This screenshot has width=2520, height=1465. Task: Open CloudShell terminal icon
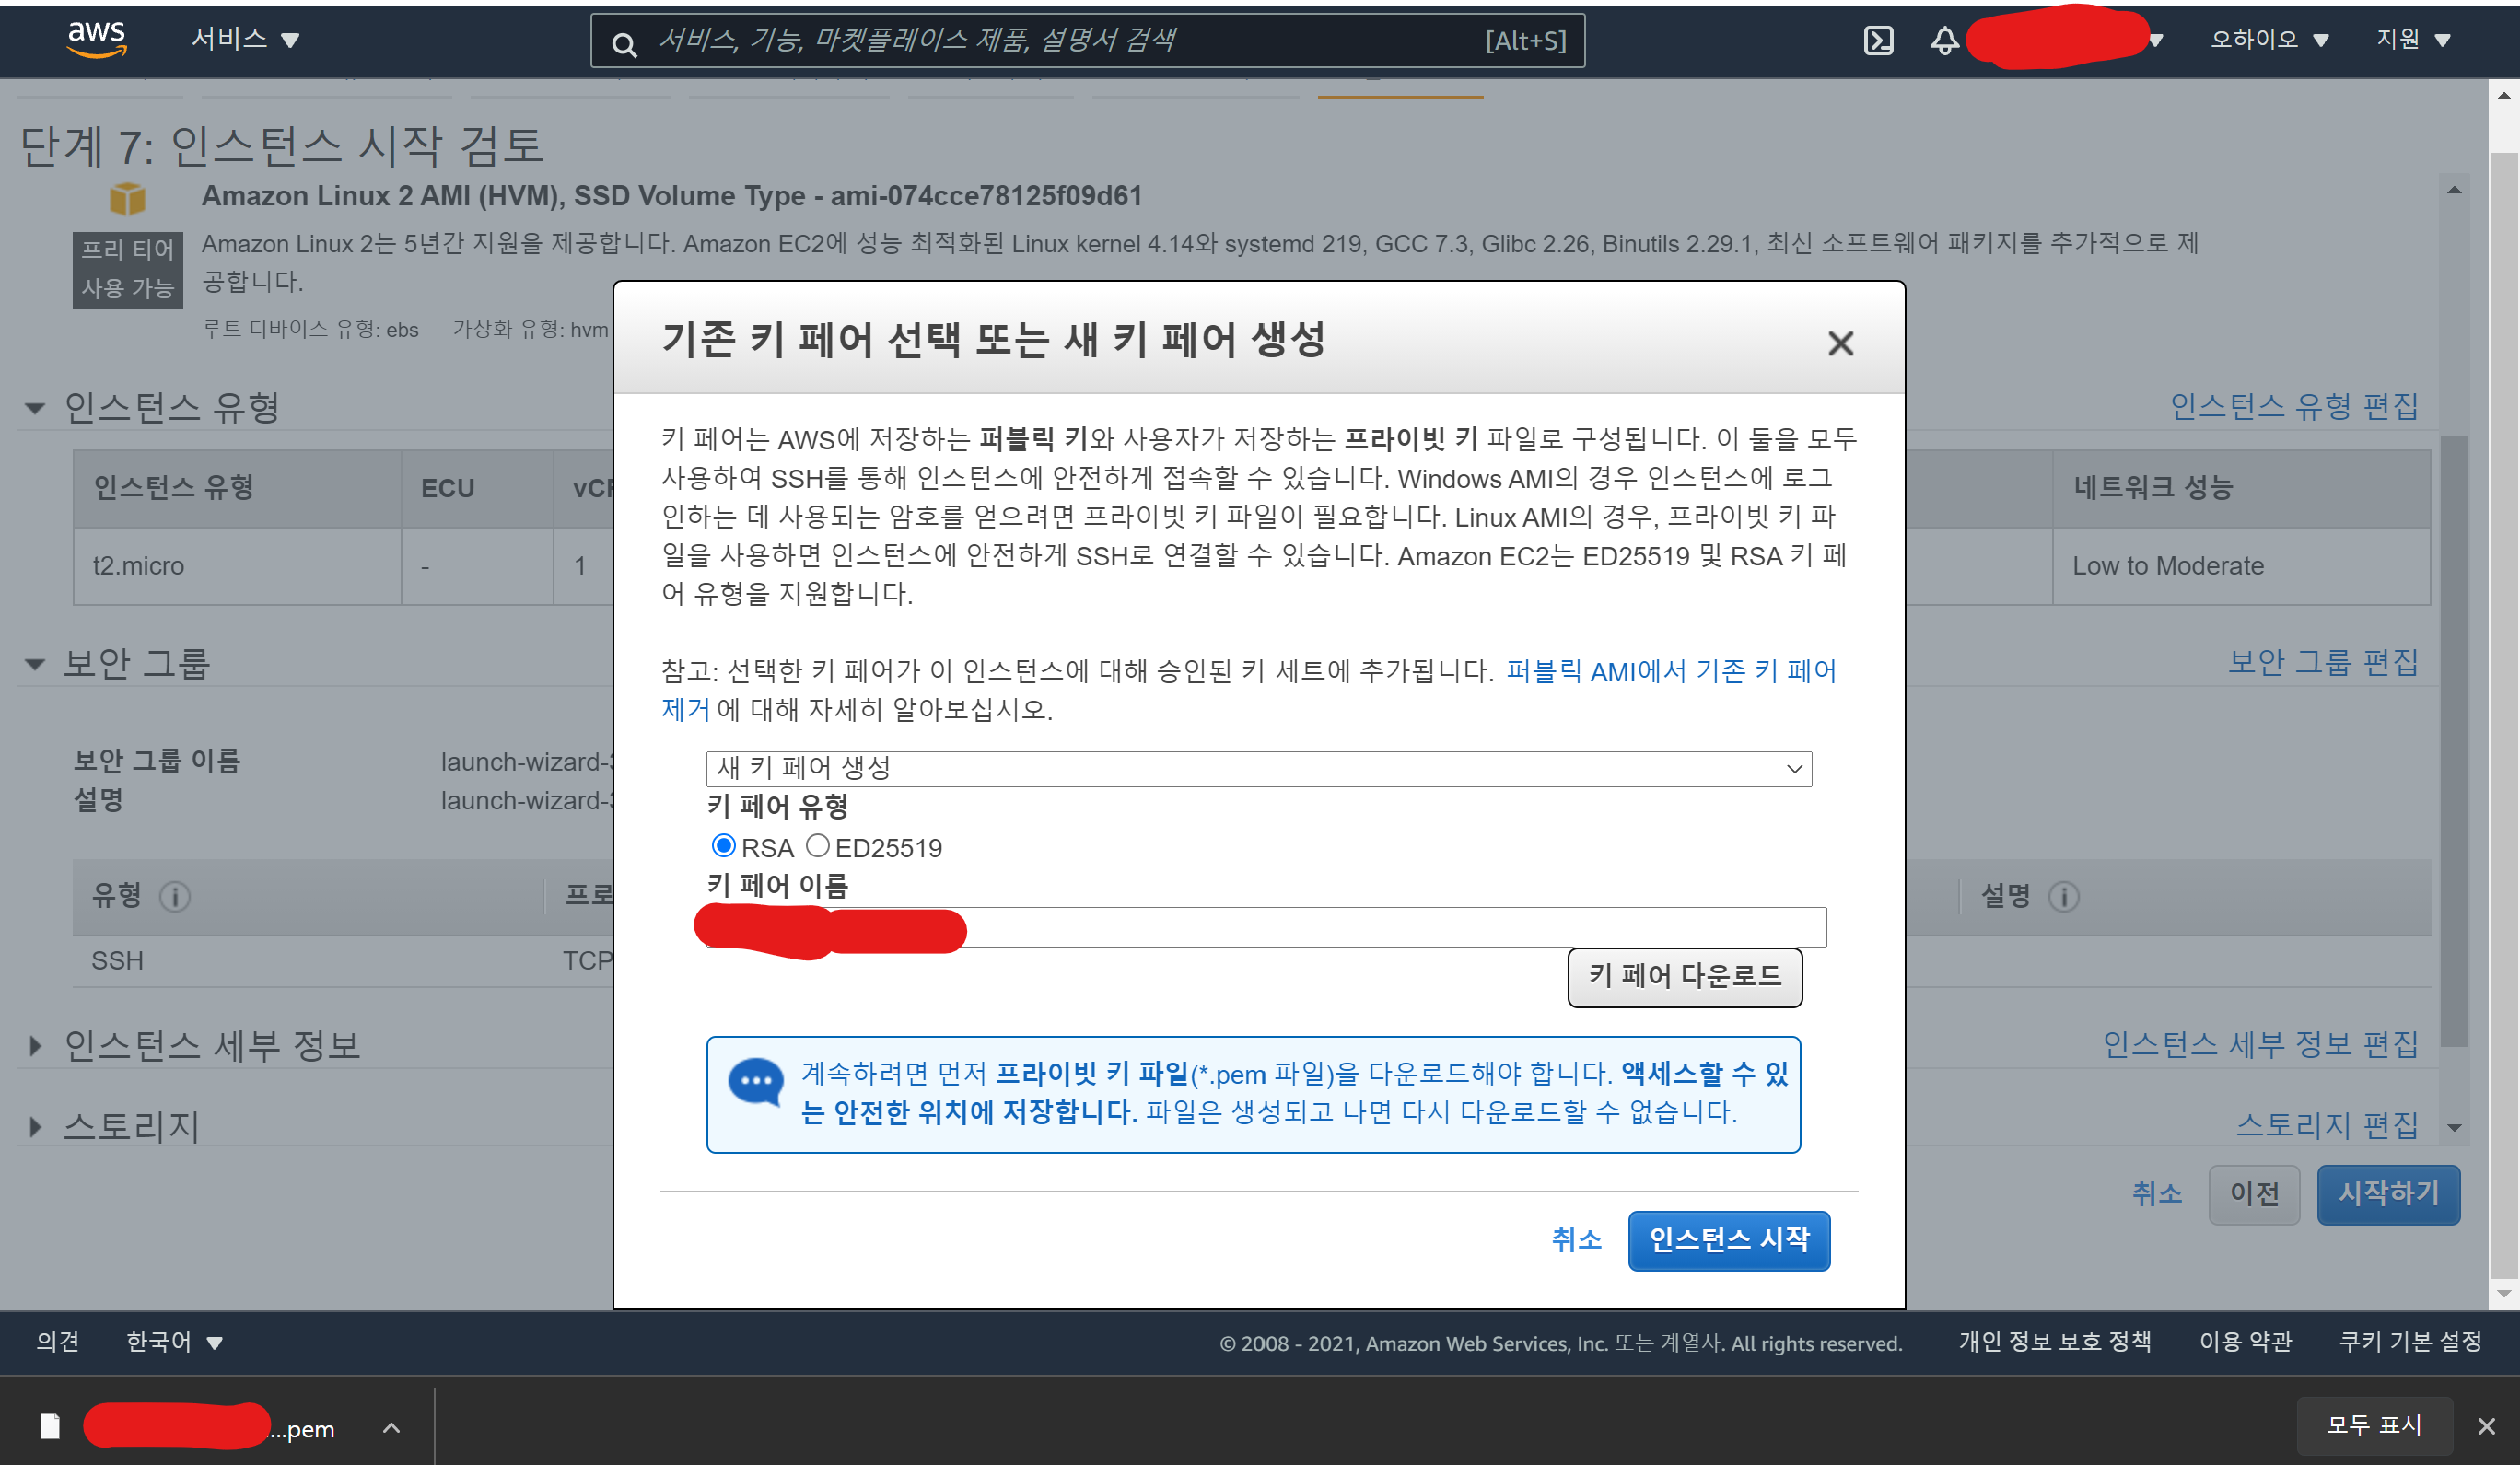pos(1878,40)
